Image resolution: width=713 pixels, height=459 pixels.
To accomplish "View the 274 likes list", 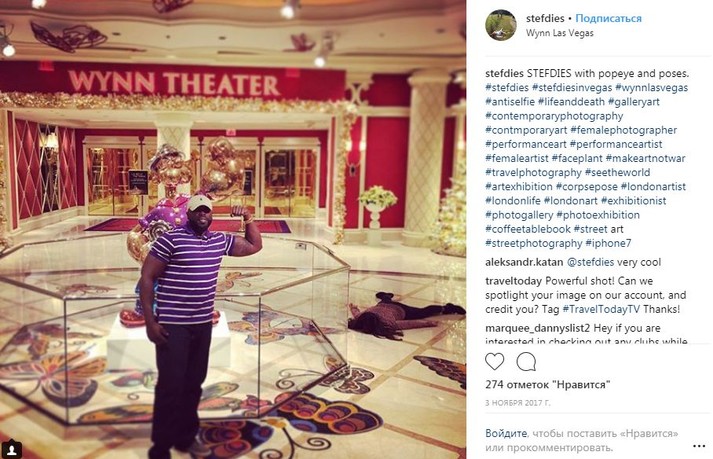I will (547, 385).
